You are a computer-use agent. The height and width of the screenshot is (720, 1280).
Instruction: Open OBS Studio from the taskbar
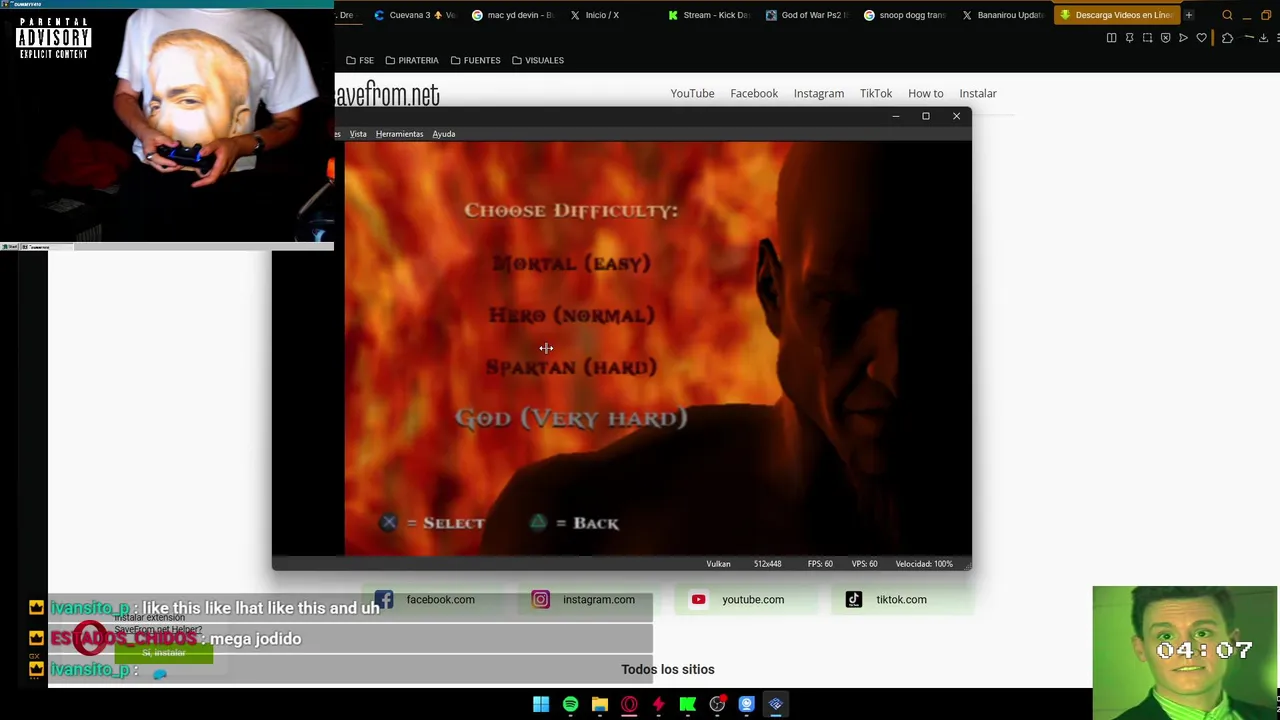(717, 704)
